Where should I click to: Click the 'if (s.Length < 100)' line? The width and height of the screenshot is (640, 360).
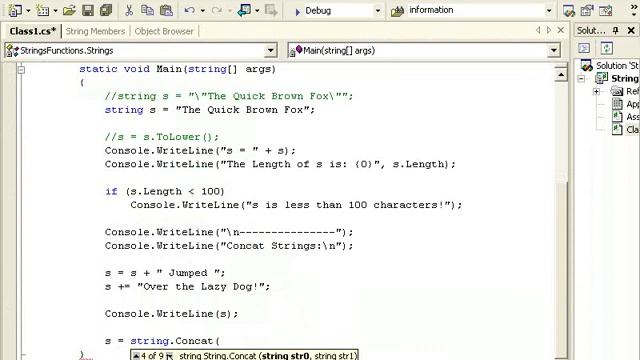(164, 191)
